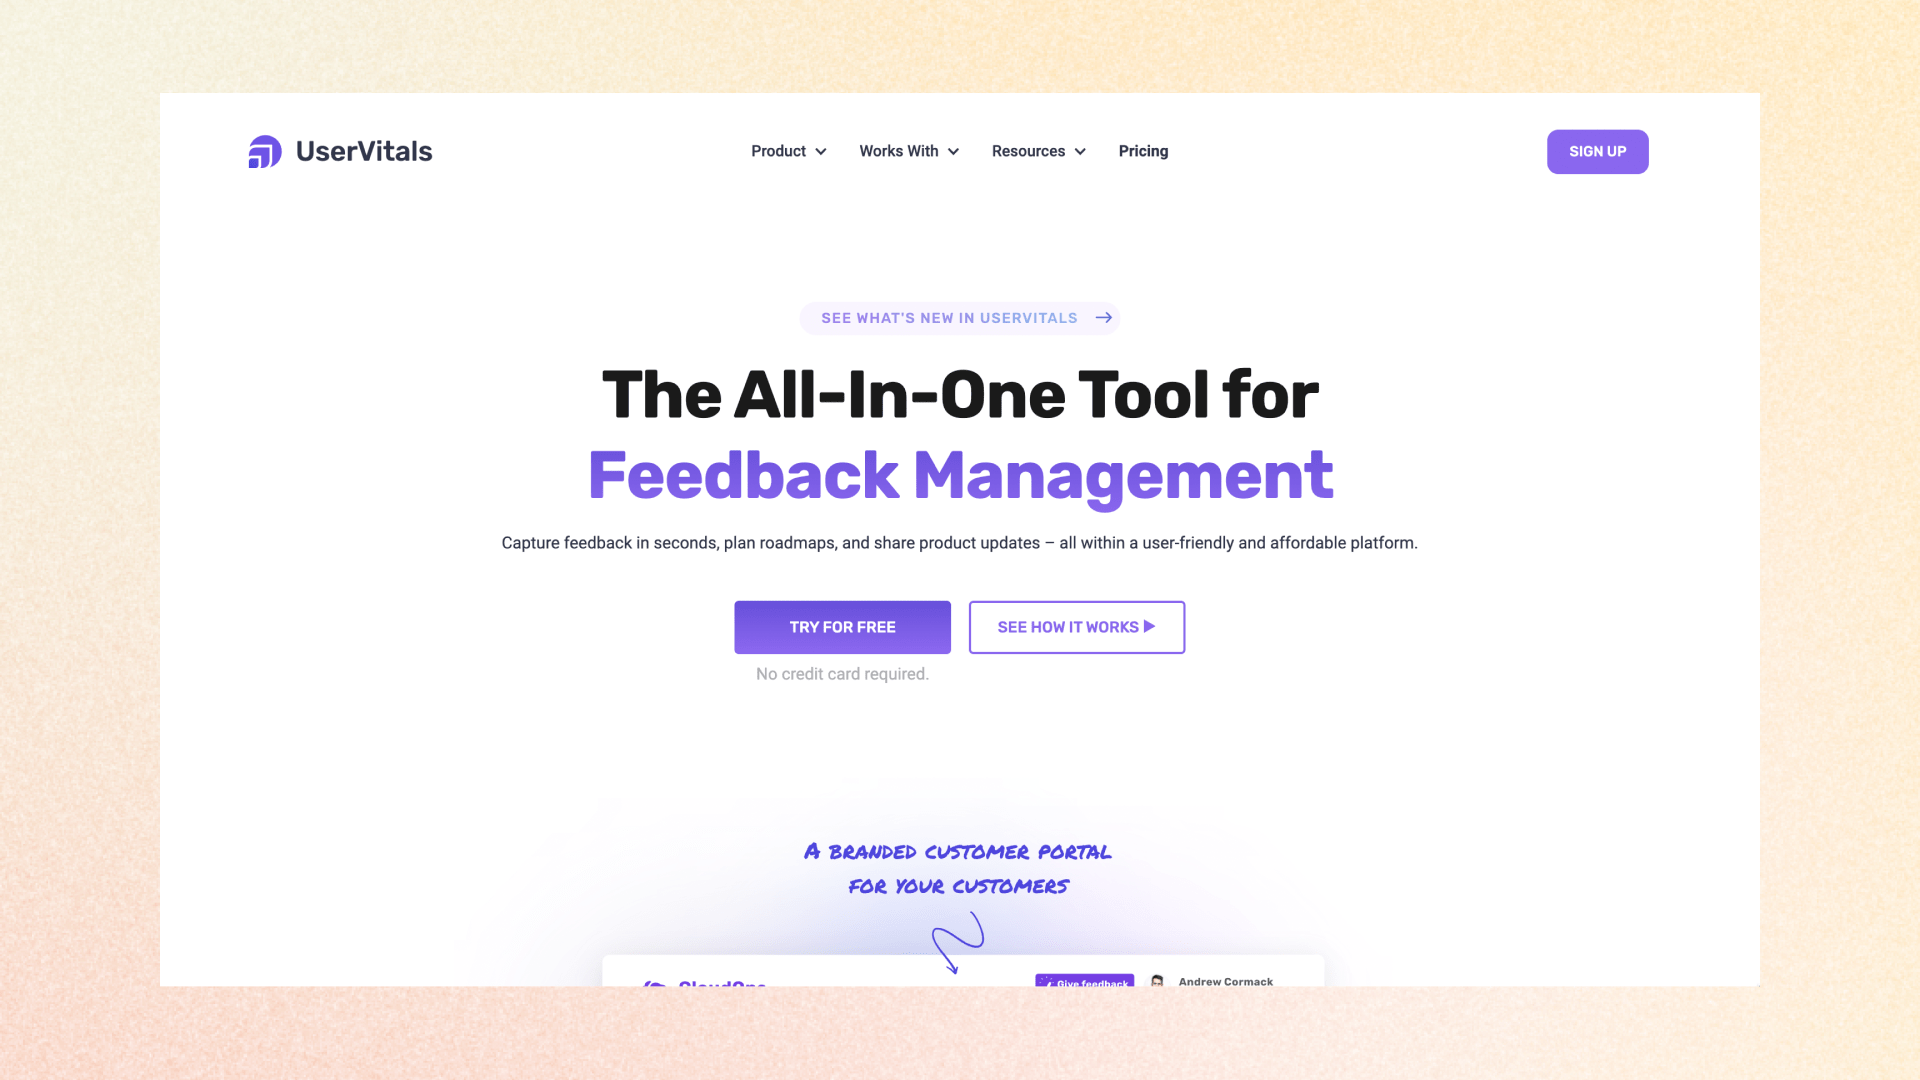
Task: Click the arrow icon in announcement banner
Action: [1104, 318]
